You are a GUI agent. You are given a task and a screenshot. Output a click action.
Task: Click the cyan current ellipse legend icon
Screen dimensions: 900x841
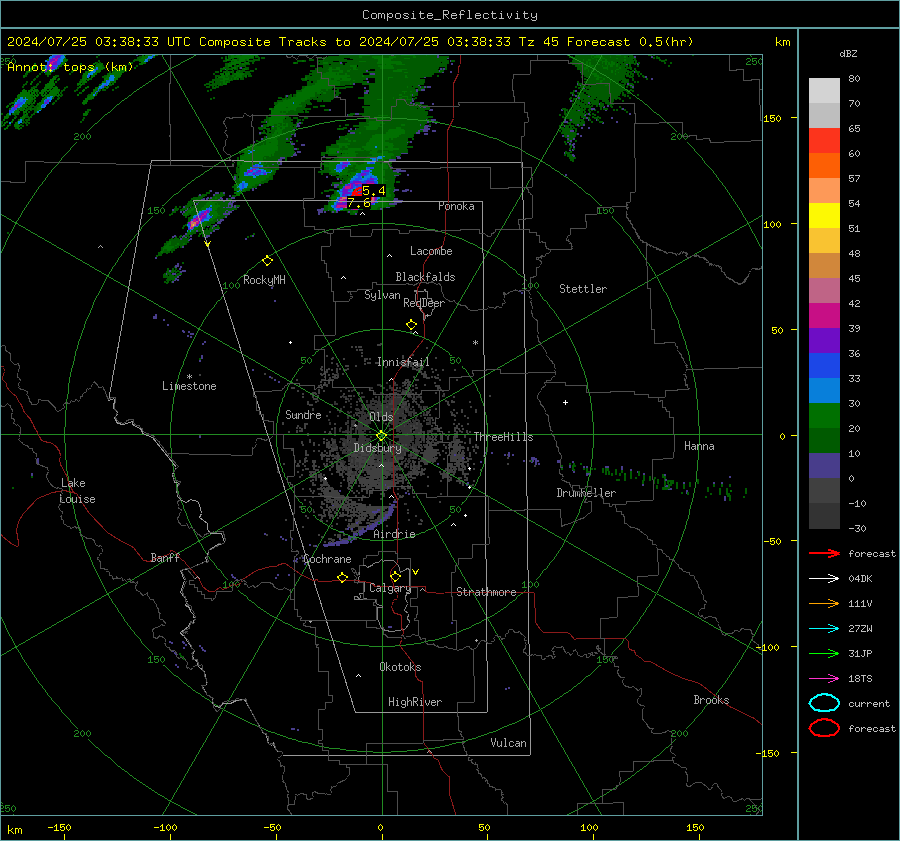[824, 703]
